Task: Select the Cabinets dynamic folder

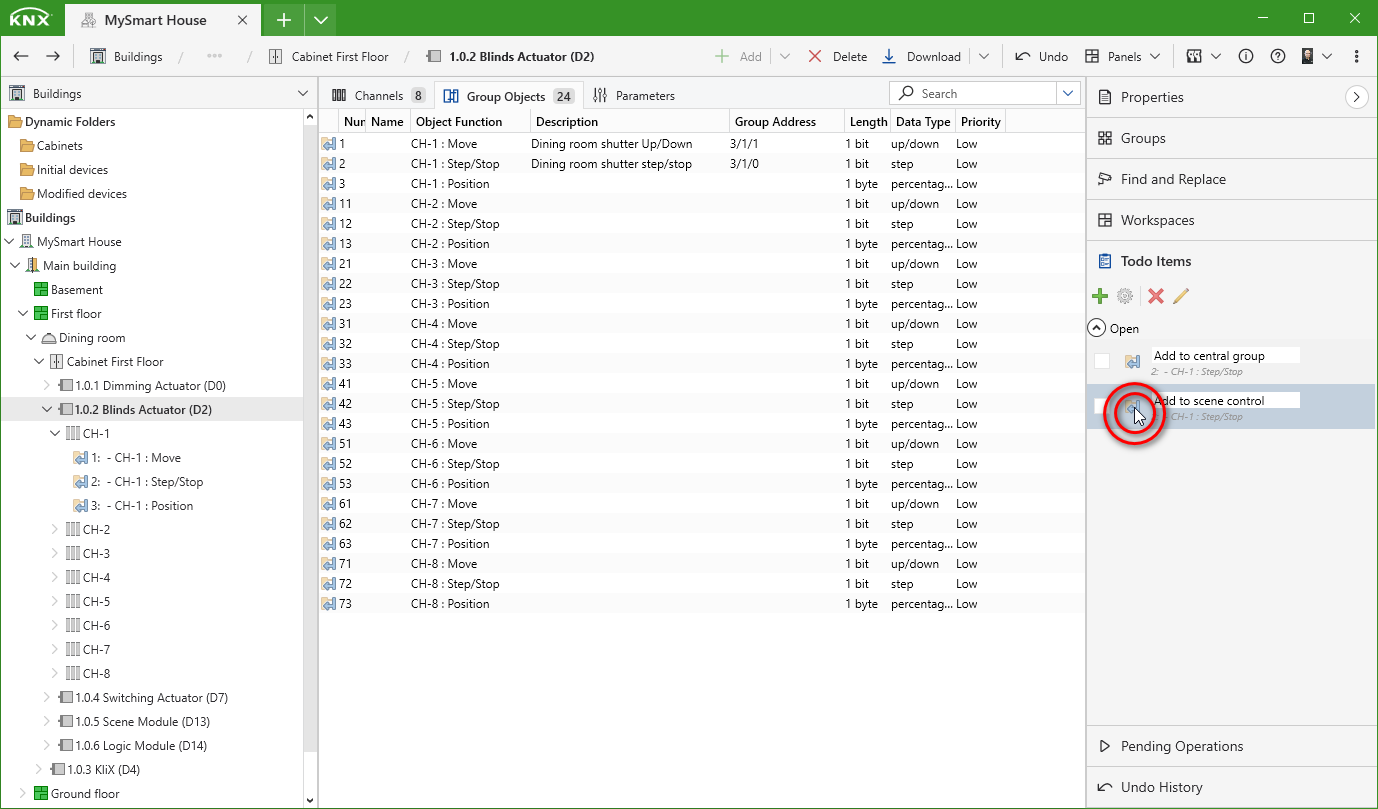Action: (52, 146)
